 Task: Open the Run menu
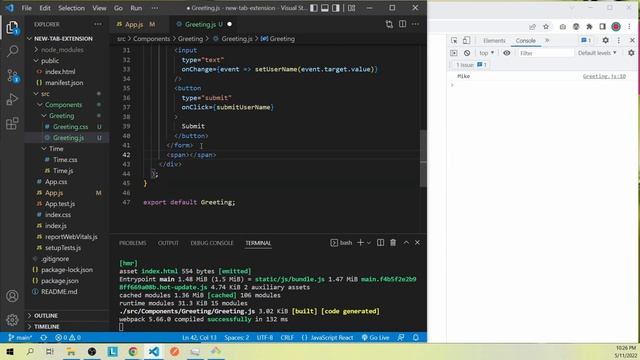point(136,8)
